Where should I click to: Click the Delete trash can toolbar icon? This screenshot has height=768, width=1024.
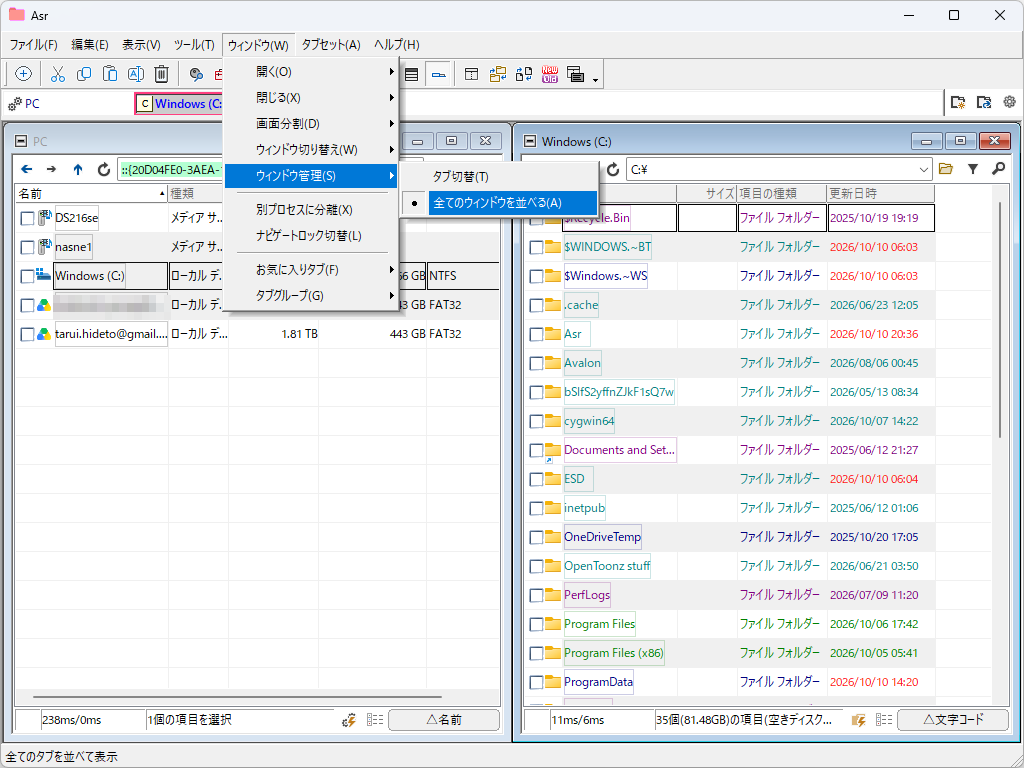pyautogui.click(x=161, y=74)
